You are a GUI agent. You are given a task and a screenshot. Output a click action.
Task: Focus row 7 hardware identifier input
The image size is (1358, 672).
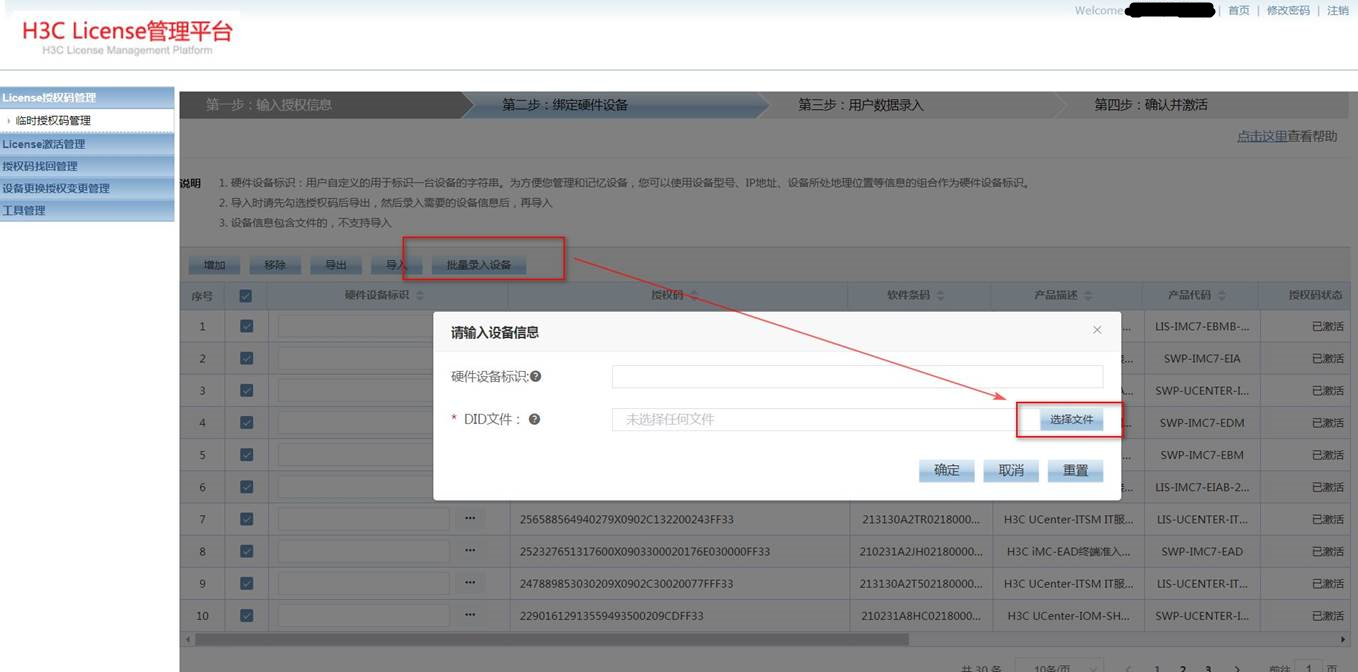[364, 519]
